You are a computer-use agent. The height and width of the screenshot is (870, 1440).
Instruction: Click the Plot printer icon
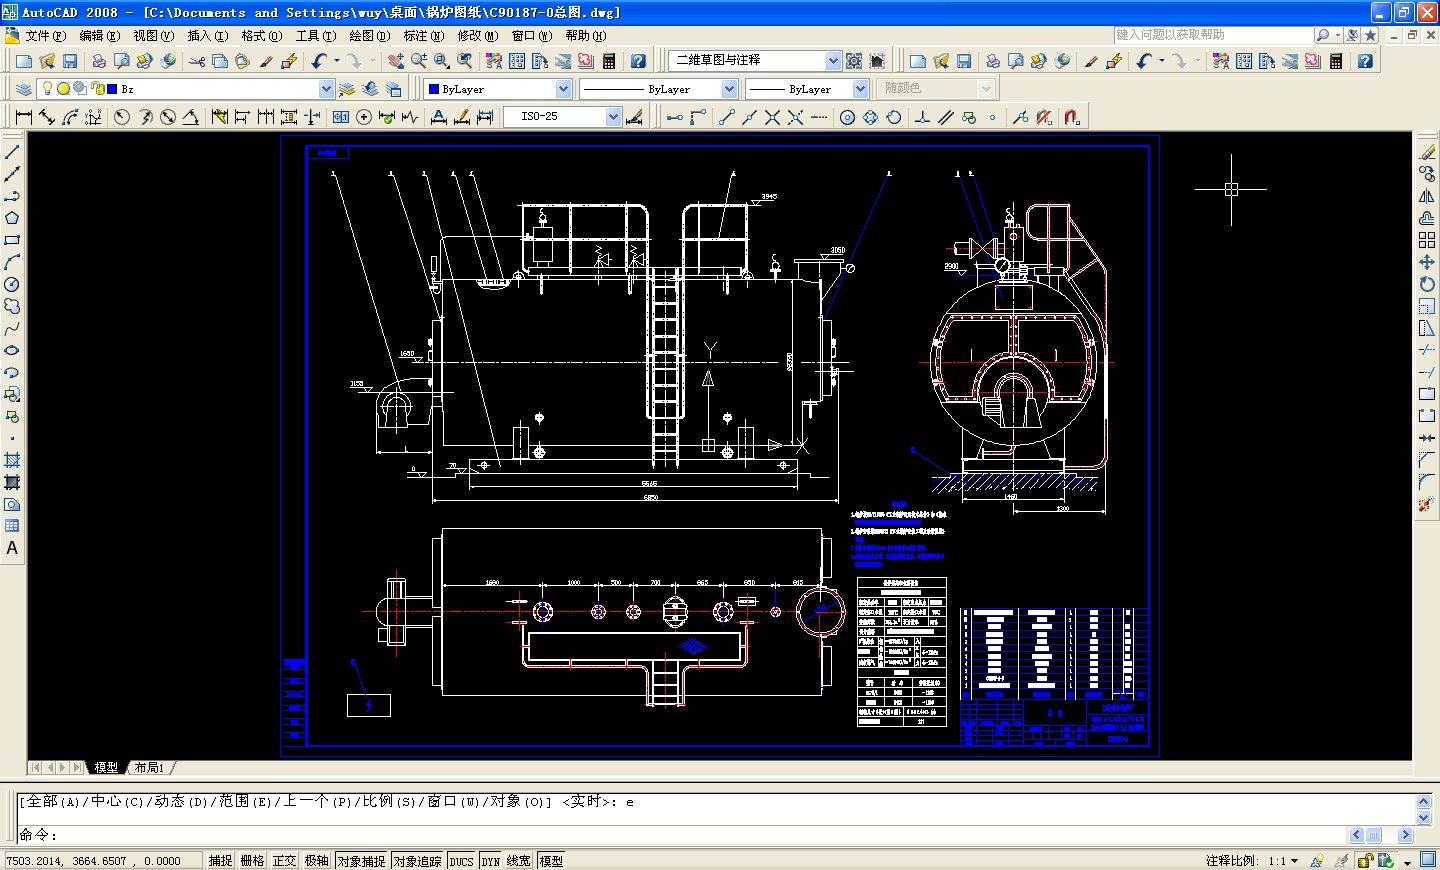pyautogui.click(x=99, y=61)
